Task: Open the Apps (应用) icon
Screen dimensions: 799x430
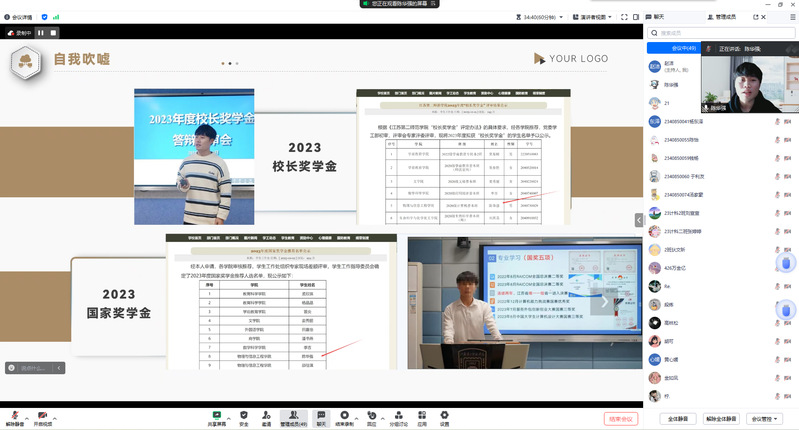Action: click(422, 415)
